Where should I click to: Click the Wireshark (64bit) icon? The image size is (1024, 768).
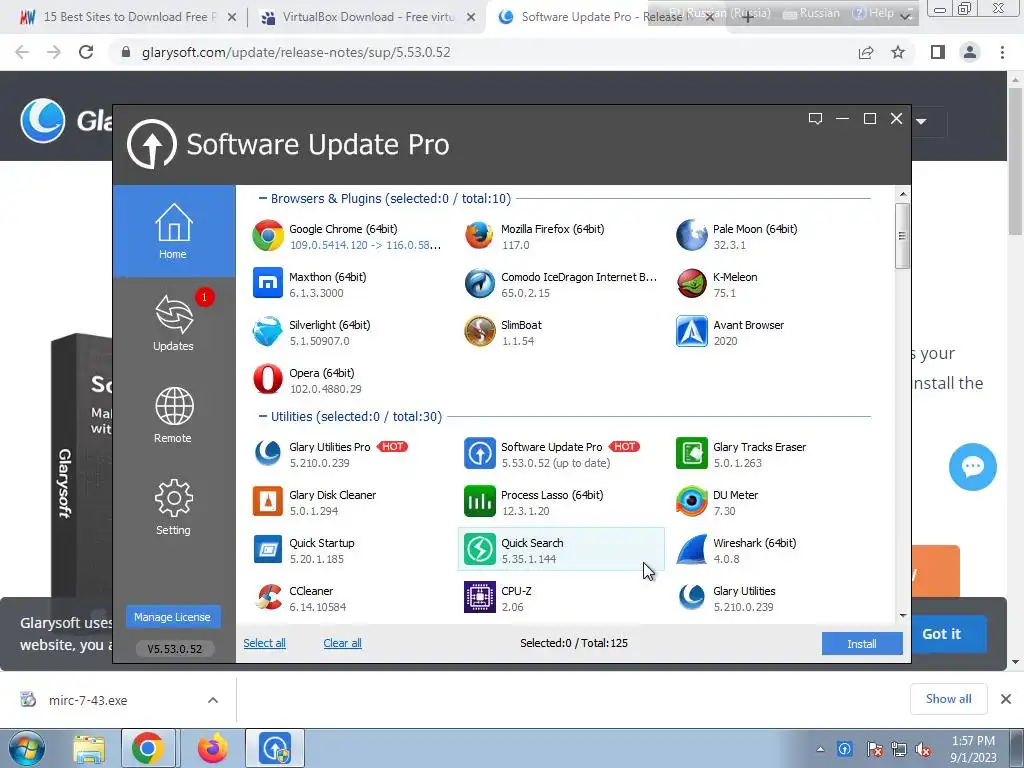[x=692, y=549]
